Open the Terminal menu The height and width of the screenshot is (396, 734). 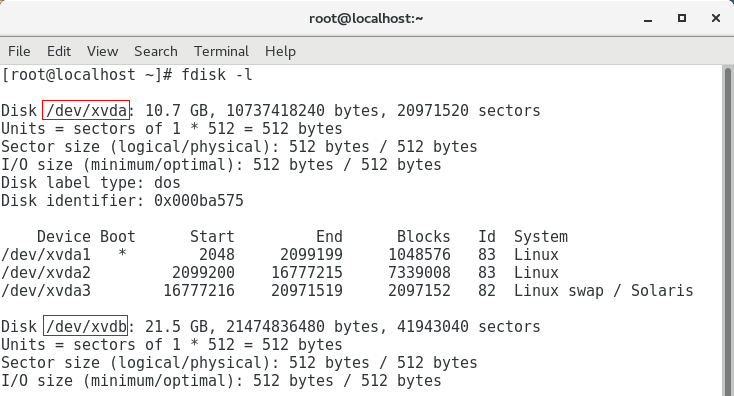(221, 51)
